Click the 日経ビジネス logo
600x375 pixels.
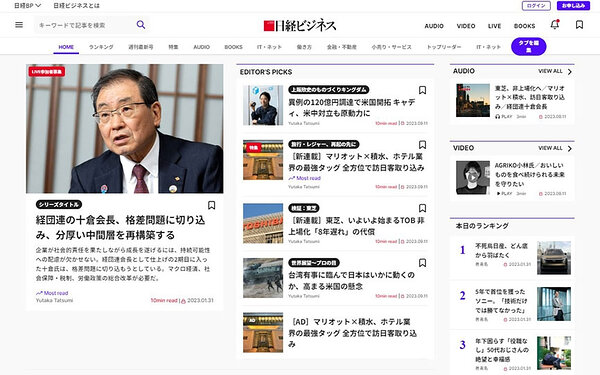pos(300,26)
